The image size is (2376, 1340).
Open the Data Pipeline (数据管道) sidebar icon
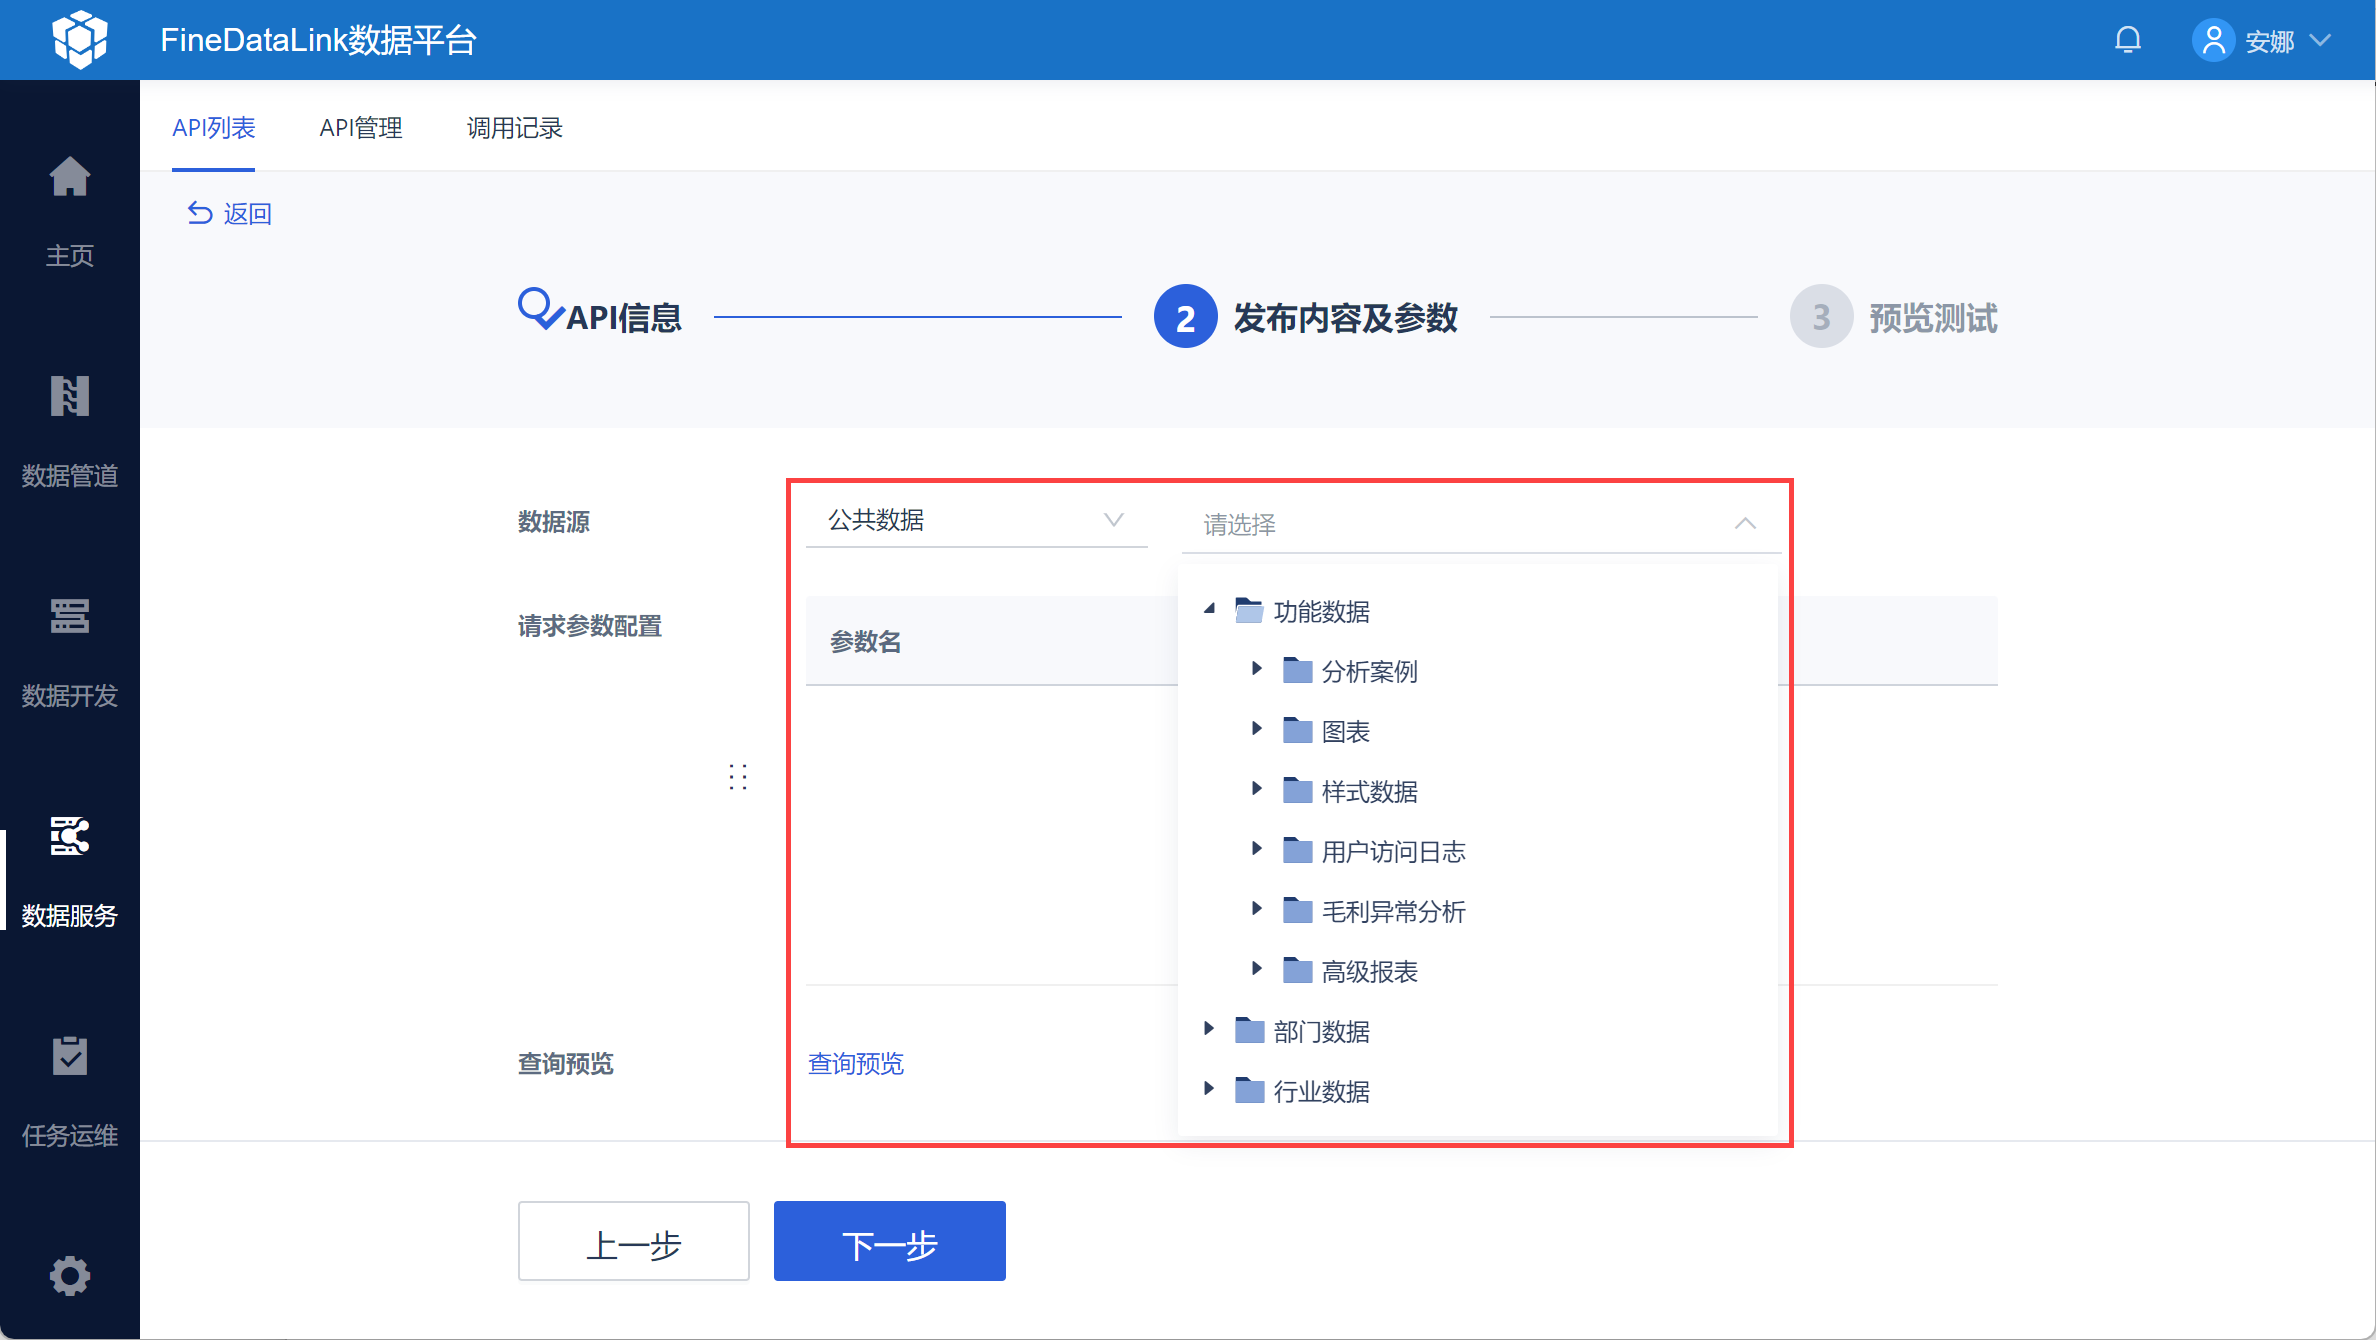(x=69, y=397)
